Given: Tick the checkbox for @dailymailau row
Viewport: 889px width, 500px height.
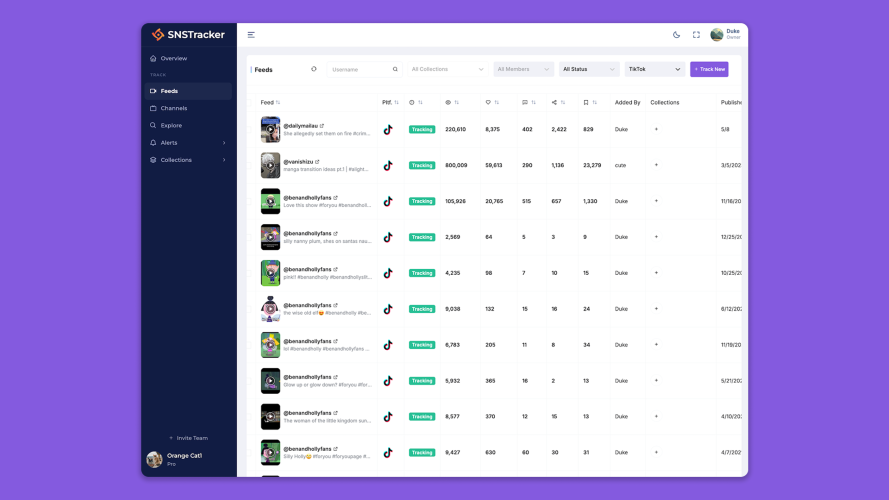Looking at the screenshot, I should pos(249,129).
